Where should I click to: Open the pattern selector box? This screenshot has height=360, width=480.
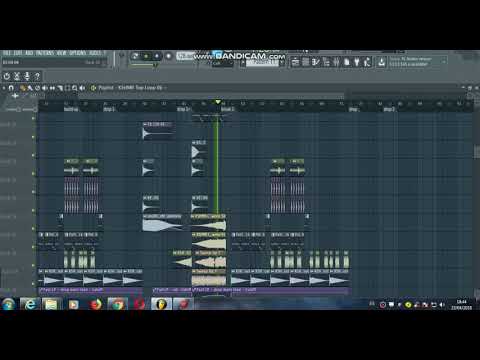pyautogui.click(x=262, y=63)
